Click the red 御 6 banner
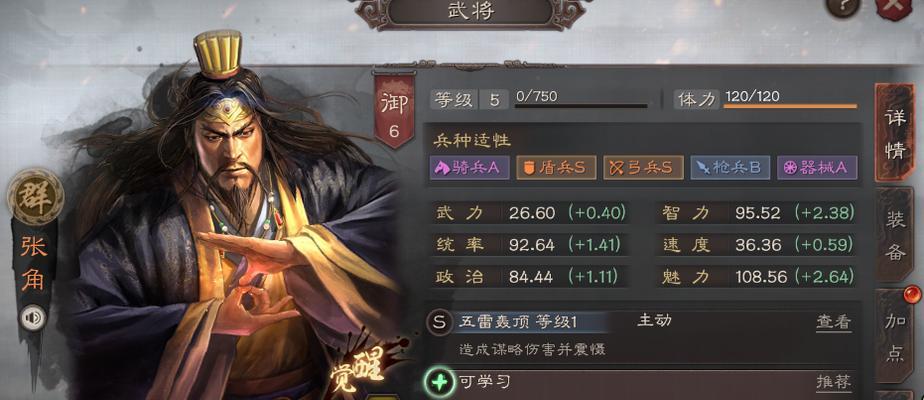This screenshot has width=924, height=400. click(394, 110)
